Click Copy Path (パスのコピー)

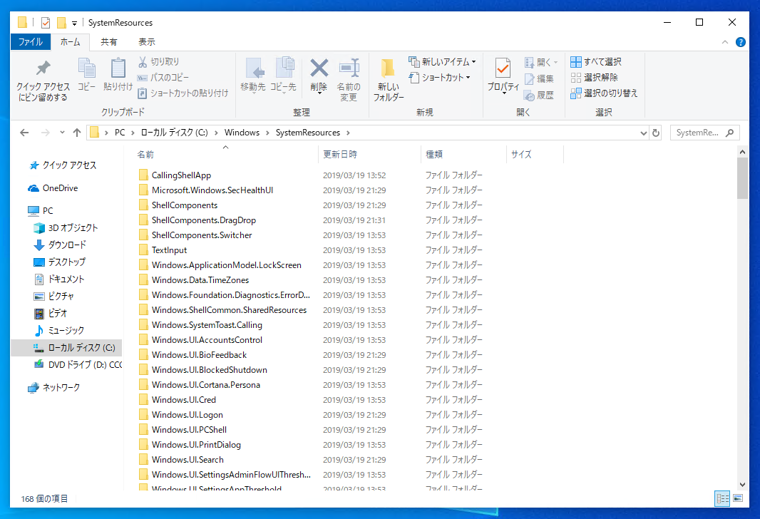click(x=163, y=77)
